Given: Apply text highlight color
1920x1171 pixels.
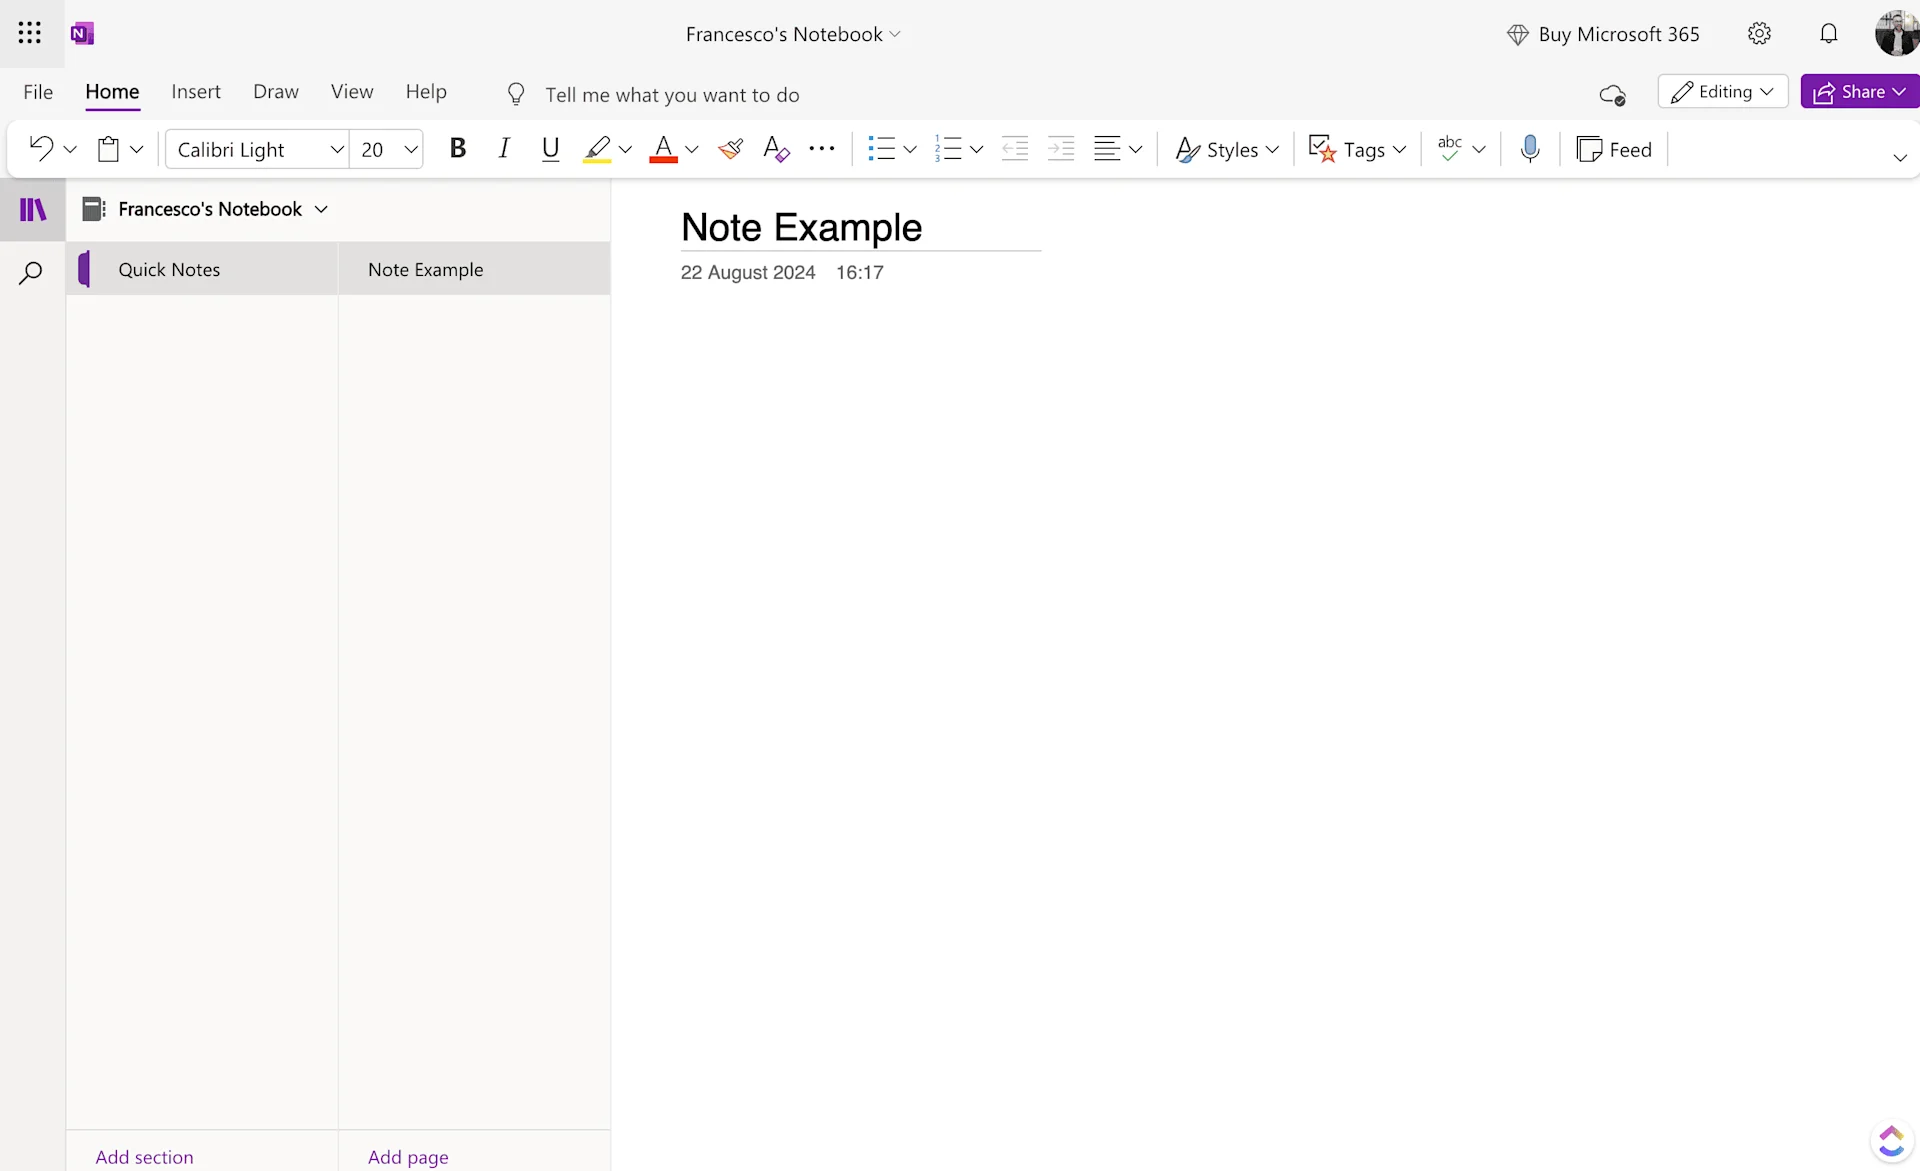Looking at the screenshot, I should click(x=596, y=148).
